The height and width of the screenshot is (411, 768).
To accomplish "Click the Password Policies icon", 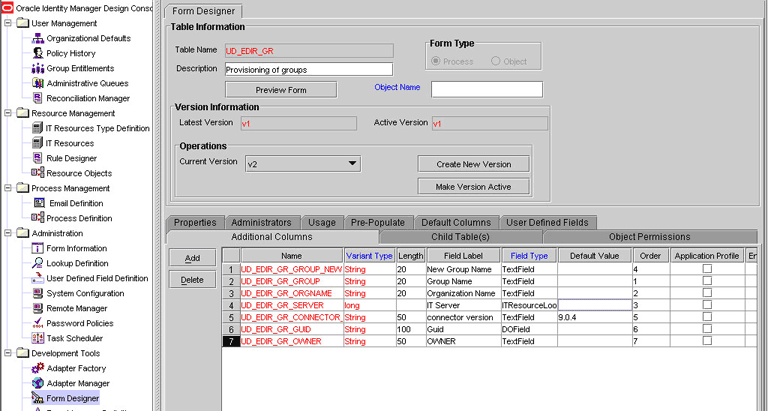I will point(38,323).
